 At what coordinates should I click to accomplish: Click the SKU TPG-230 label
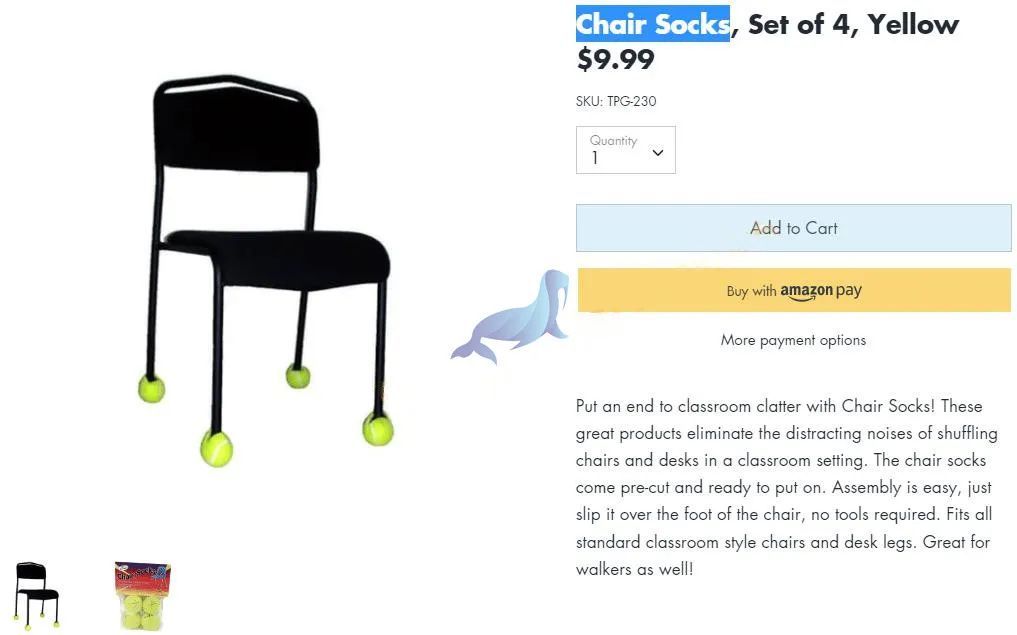point(616,101)
